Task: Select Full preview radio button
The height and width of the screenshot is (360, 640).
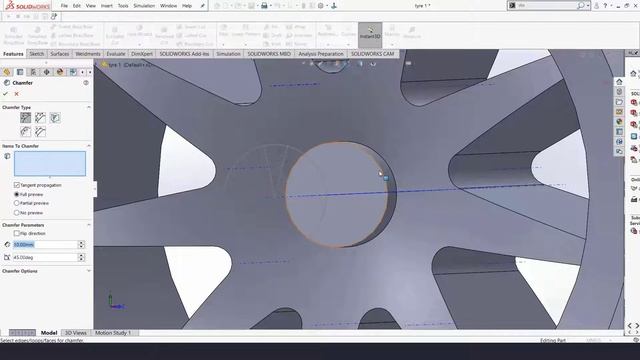Action: tap(17, 194)
